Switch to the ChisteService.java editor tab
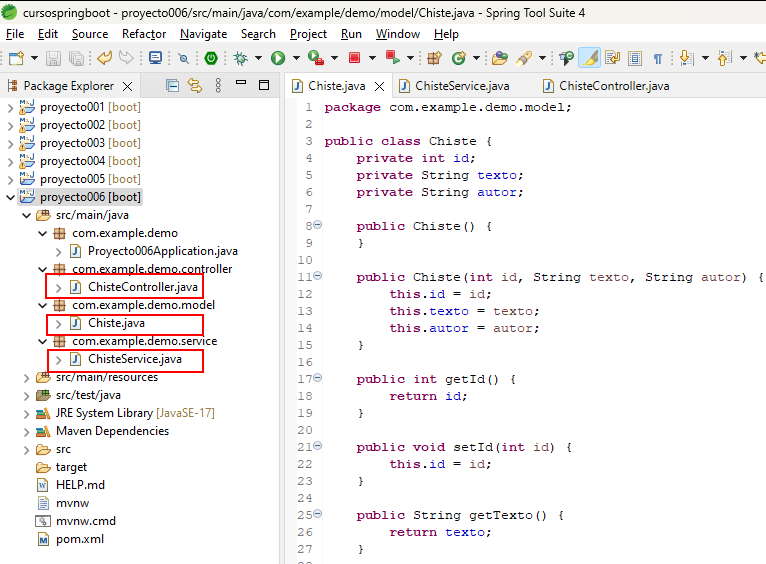 pyautogui.click(x=454, y=86)
